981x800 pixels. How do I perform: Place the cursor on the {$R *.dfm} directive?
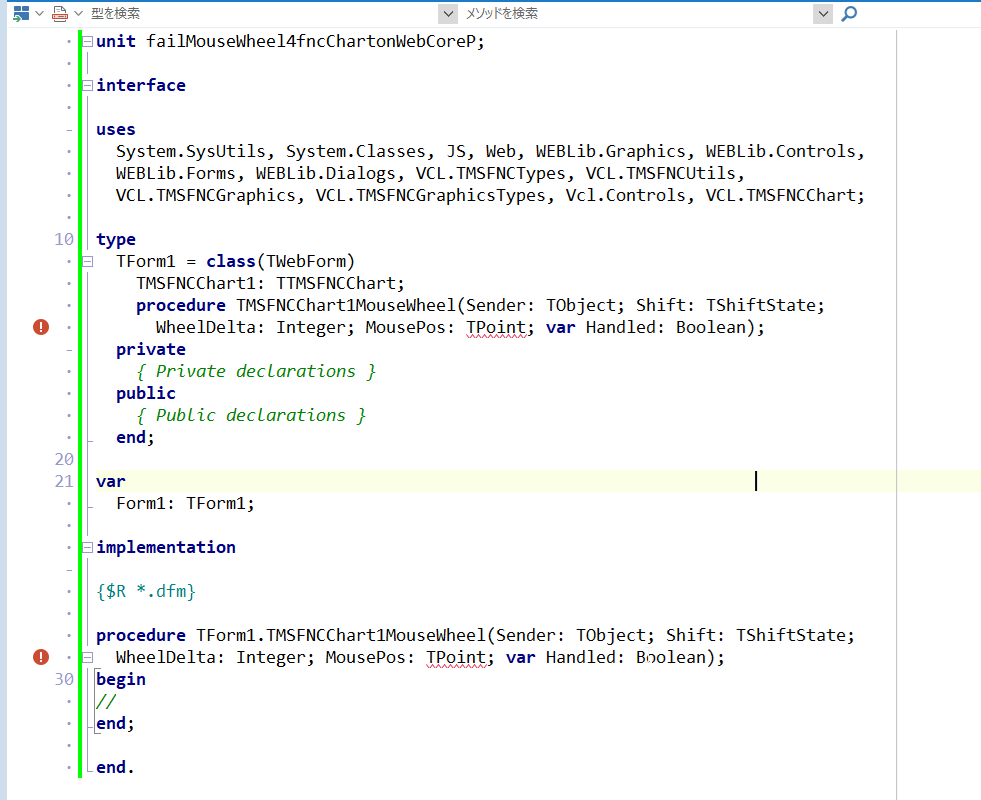coord(145,592)
